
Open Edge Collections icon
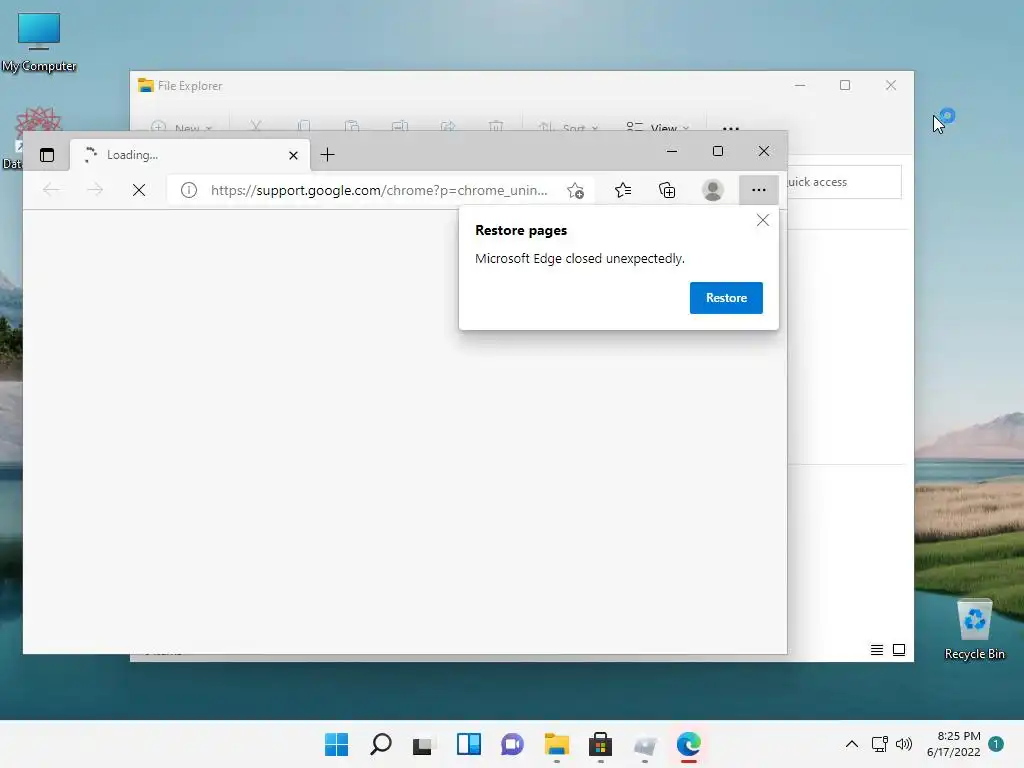(x=667, y=190)
